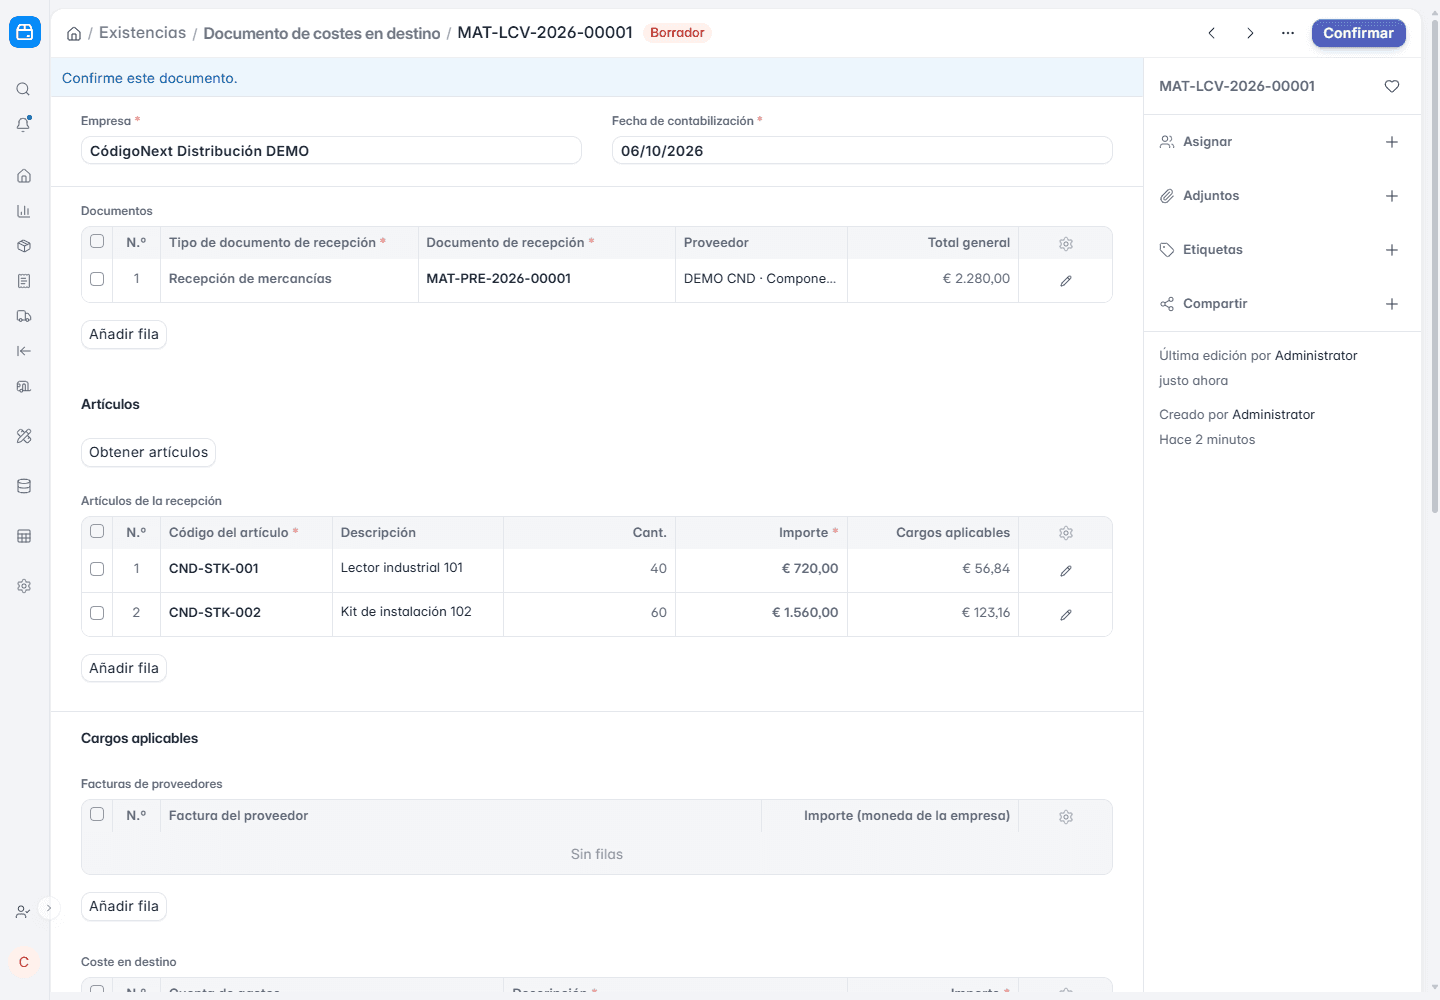Edit row MAT-PRE-2026-00001 with pencil icon

[1066, 281]
